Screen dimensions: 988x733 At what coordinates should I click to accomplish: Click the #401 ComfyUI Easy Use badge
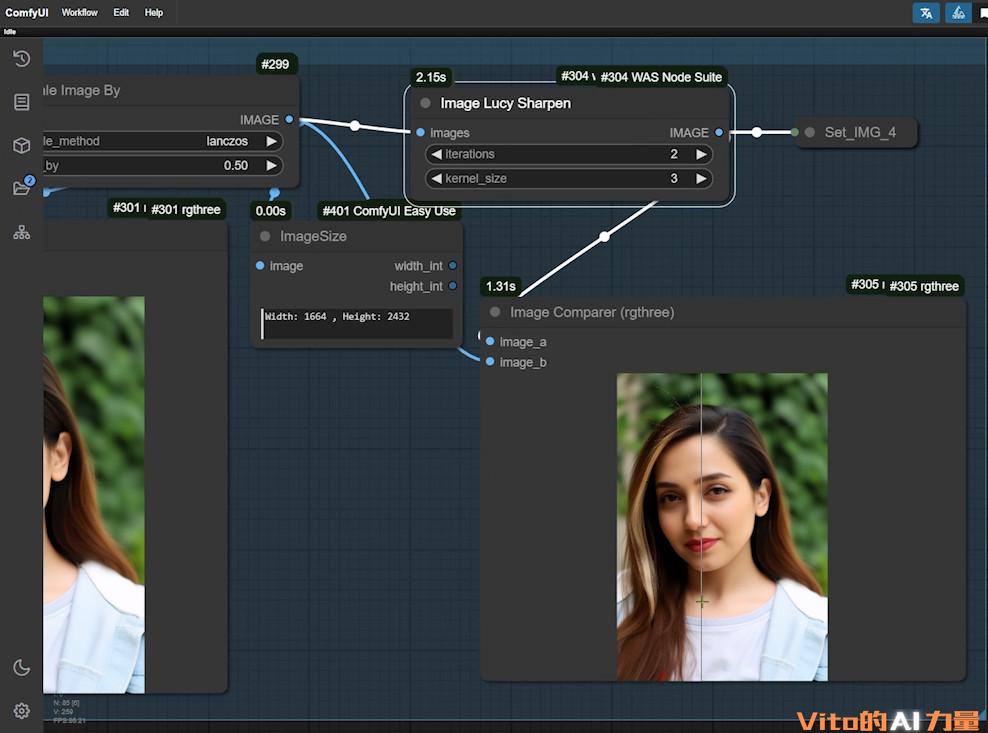pyautogui.click(x=389, y=211)
